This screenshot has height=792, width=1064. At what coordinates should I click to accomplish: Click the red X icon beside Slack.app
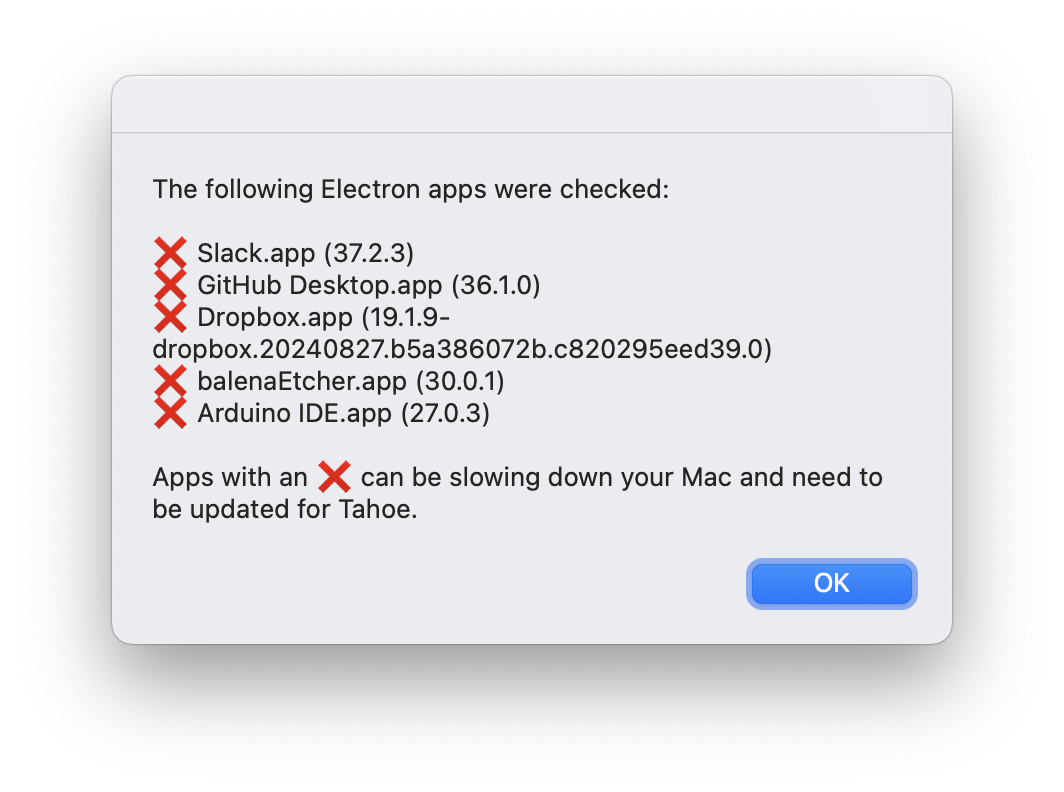(171, 253)
